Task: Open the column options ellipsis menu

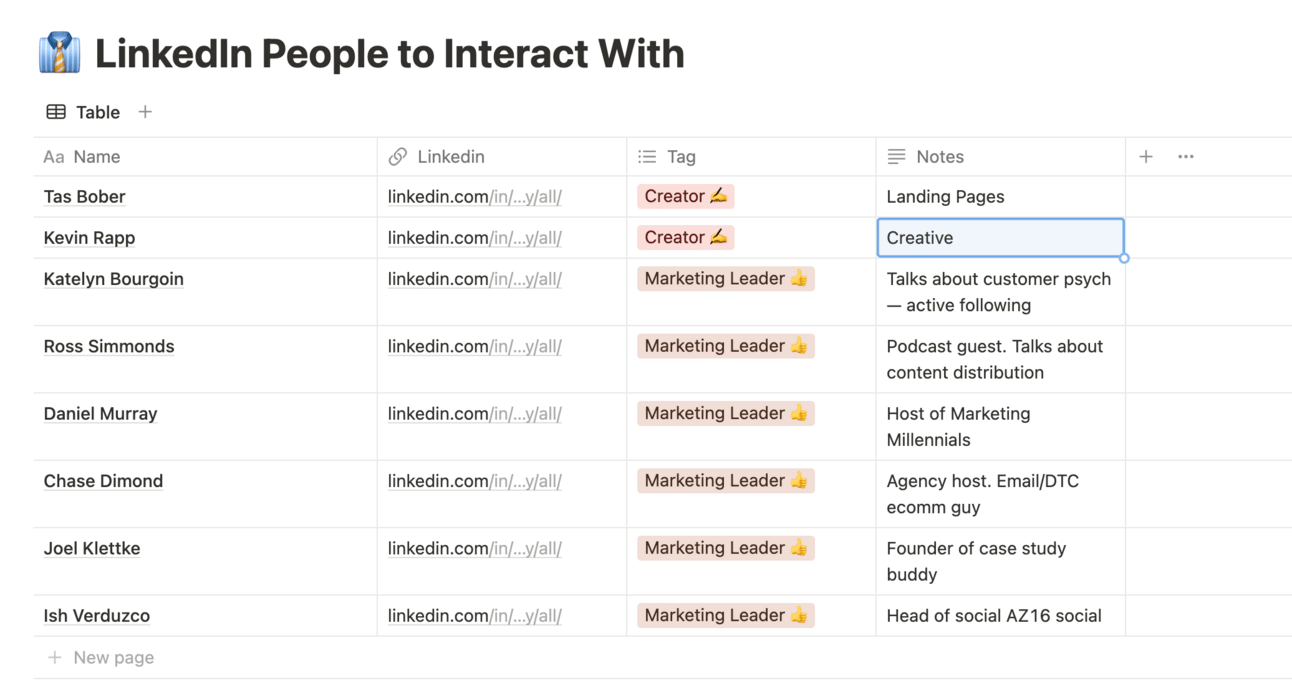Action: pyautogui.click(x=1186, y=157)
